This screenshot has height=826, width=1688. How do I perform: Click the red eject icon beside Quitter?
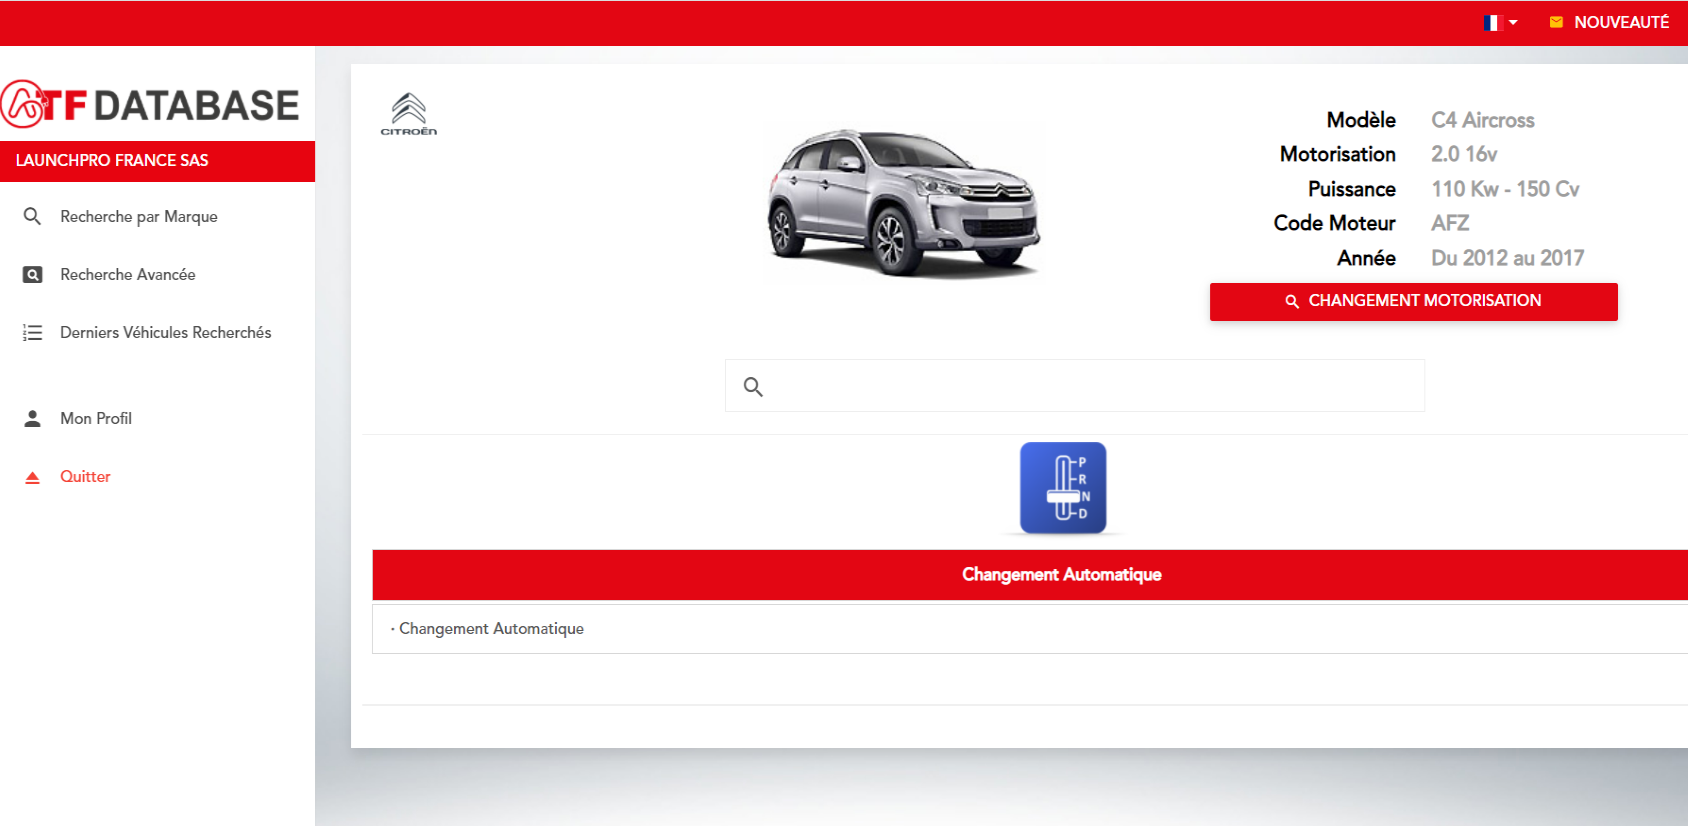[x=32, y=477]
